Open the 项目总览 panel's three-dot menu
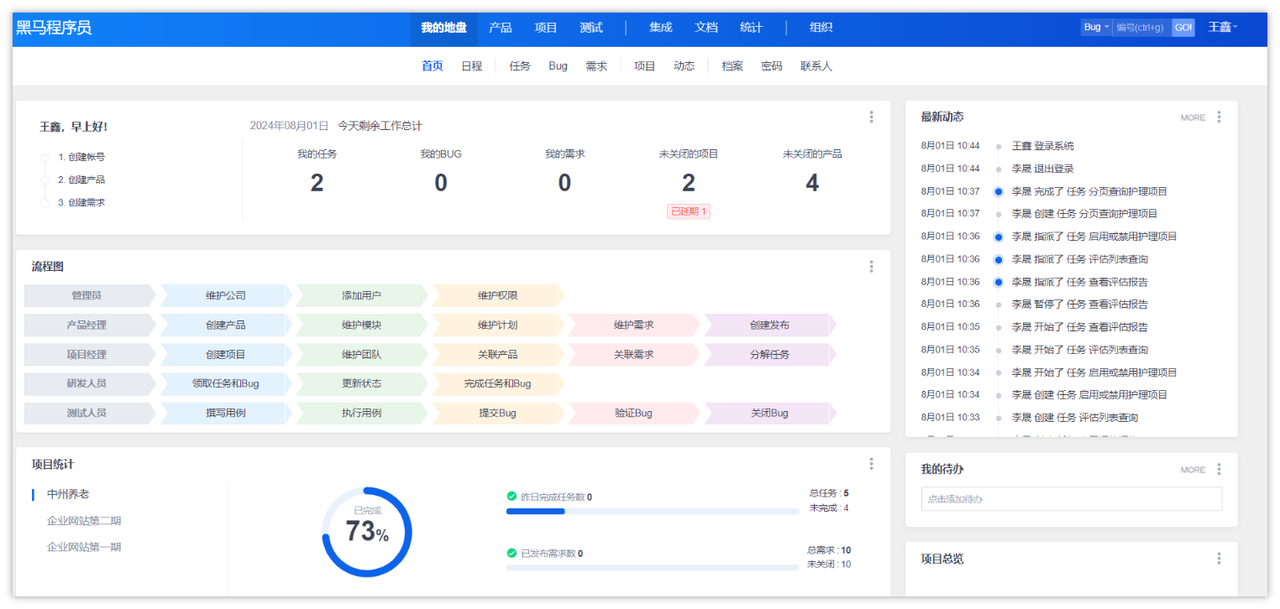 1218,559
